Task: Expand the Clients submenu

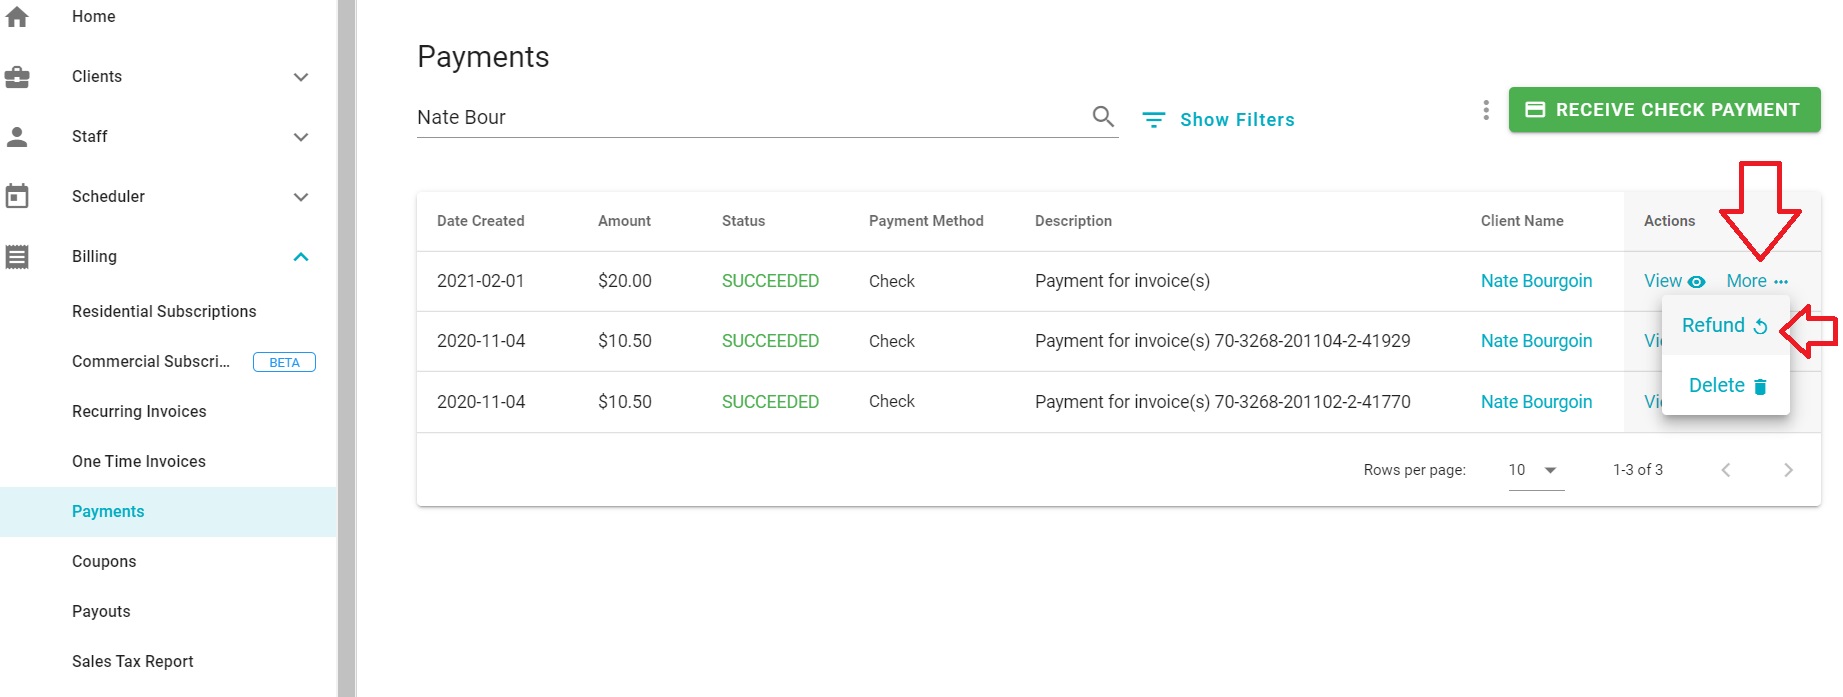Action: [x=301, y=77]
